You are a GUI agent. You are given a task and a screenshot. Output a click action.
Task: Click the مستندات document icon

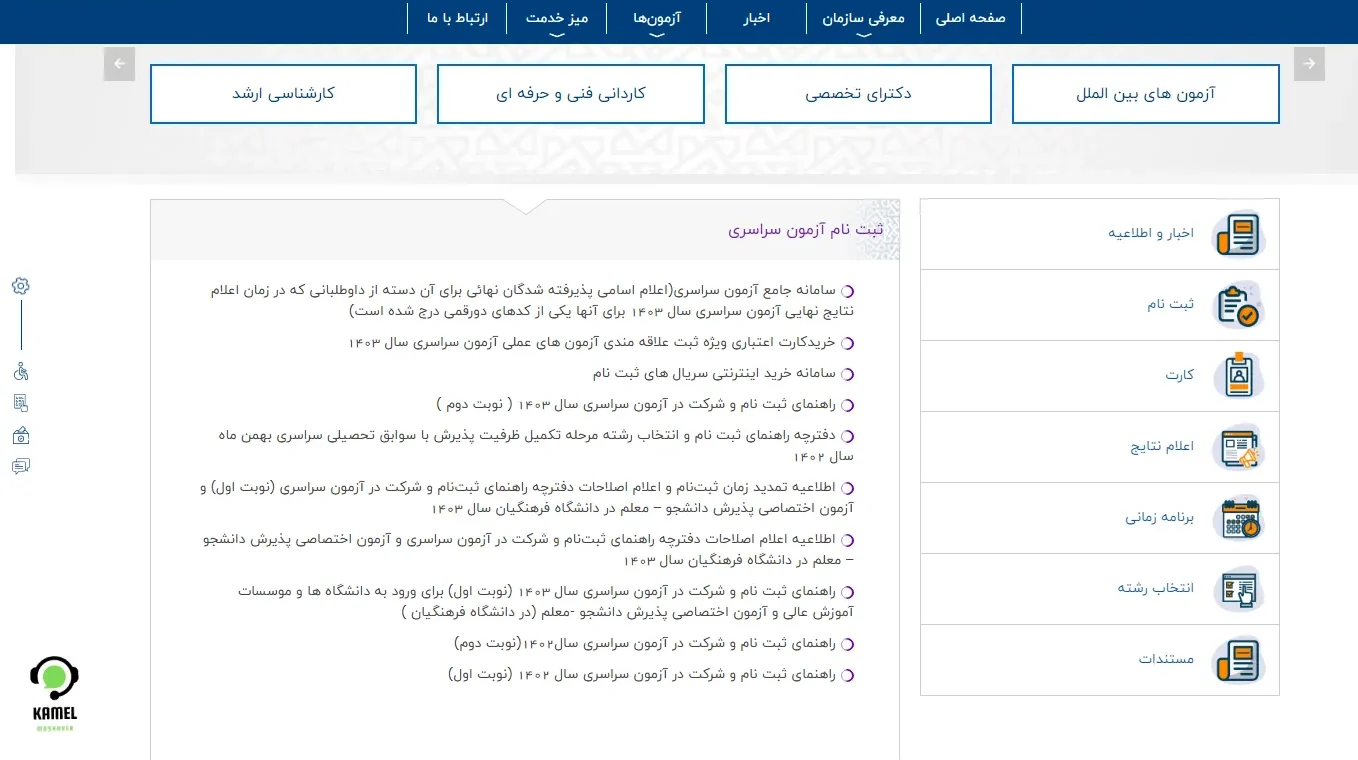1238,660
